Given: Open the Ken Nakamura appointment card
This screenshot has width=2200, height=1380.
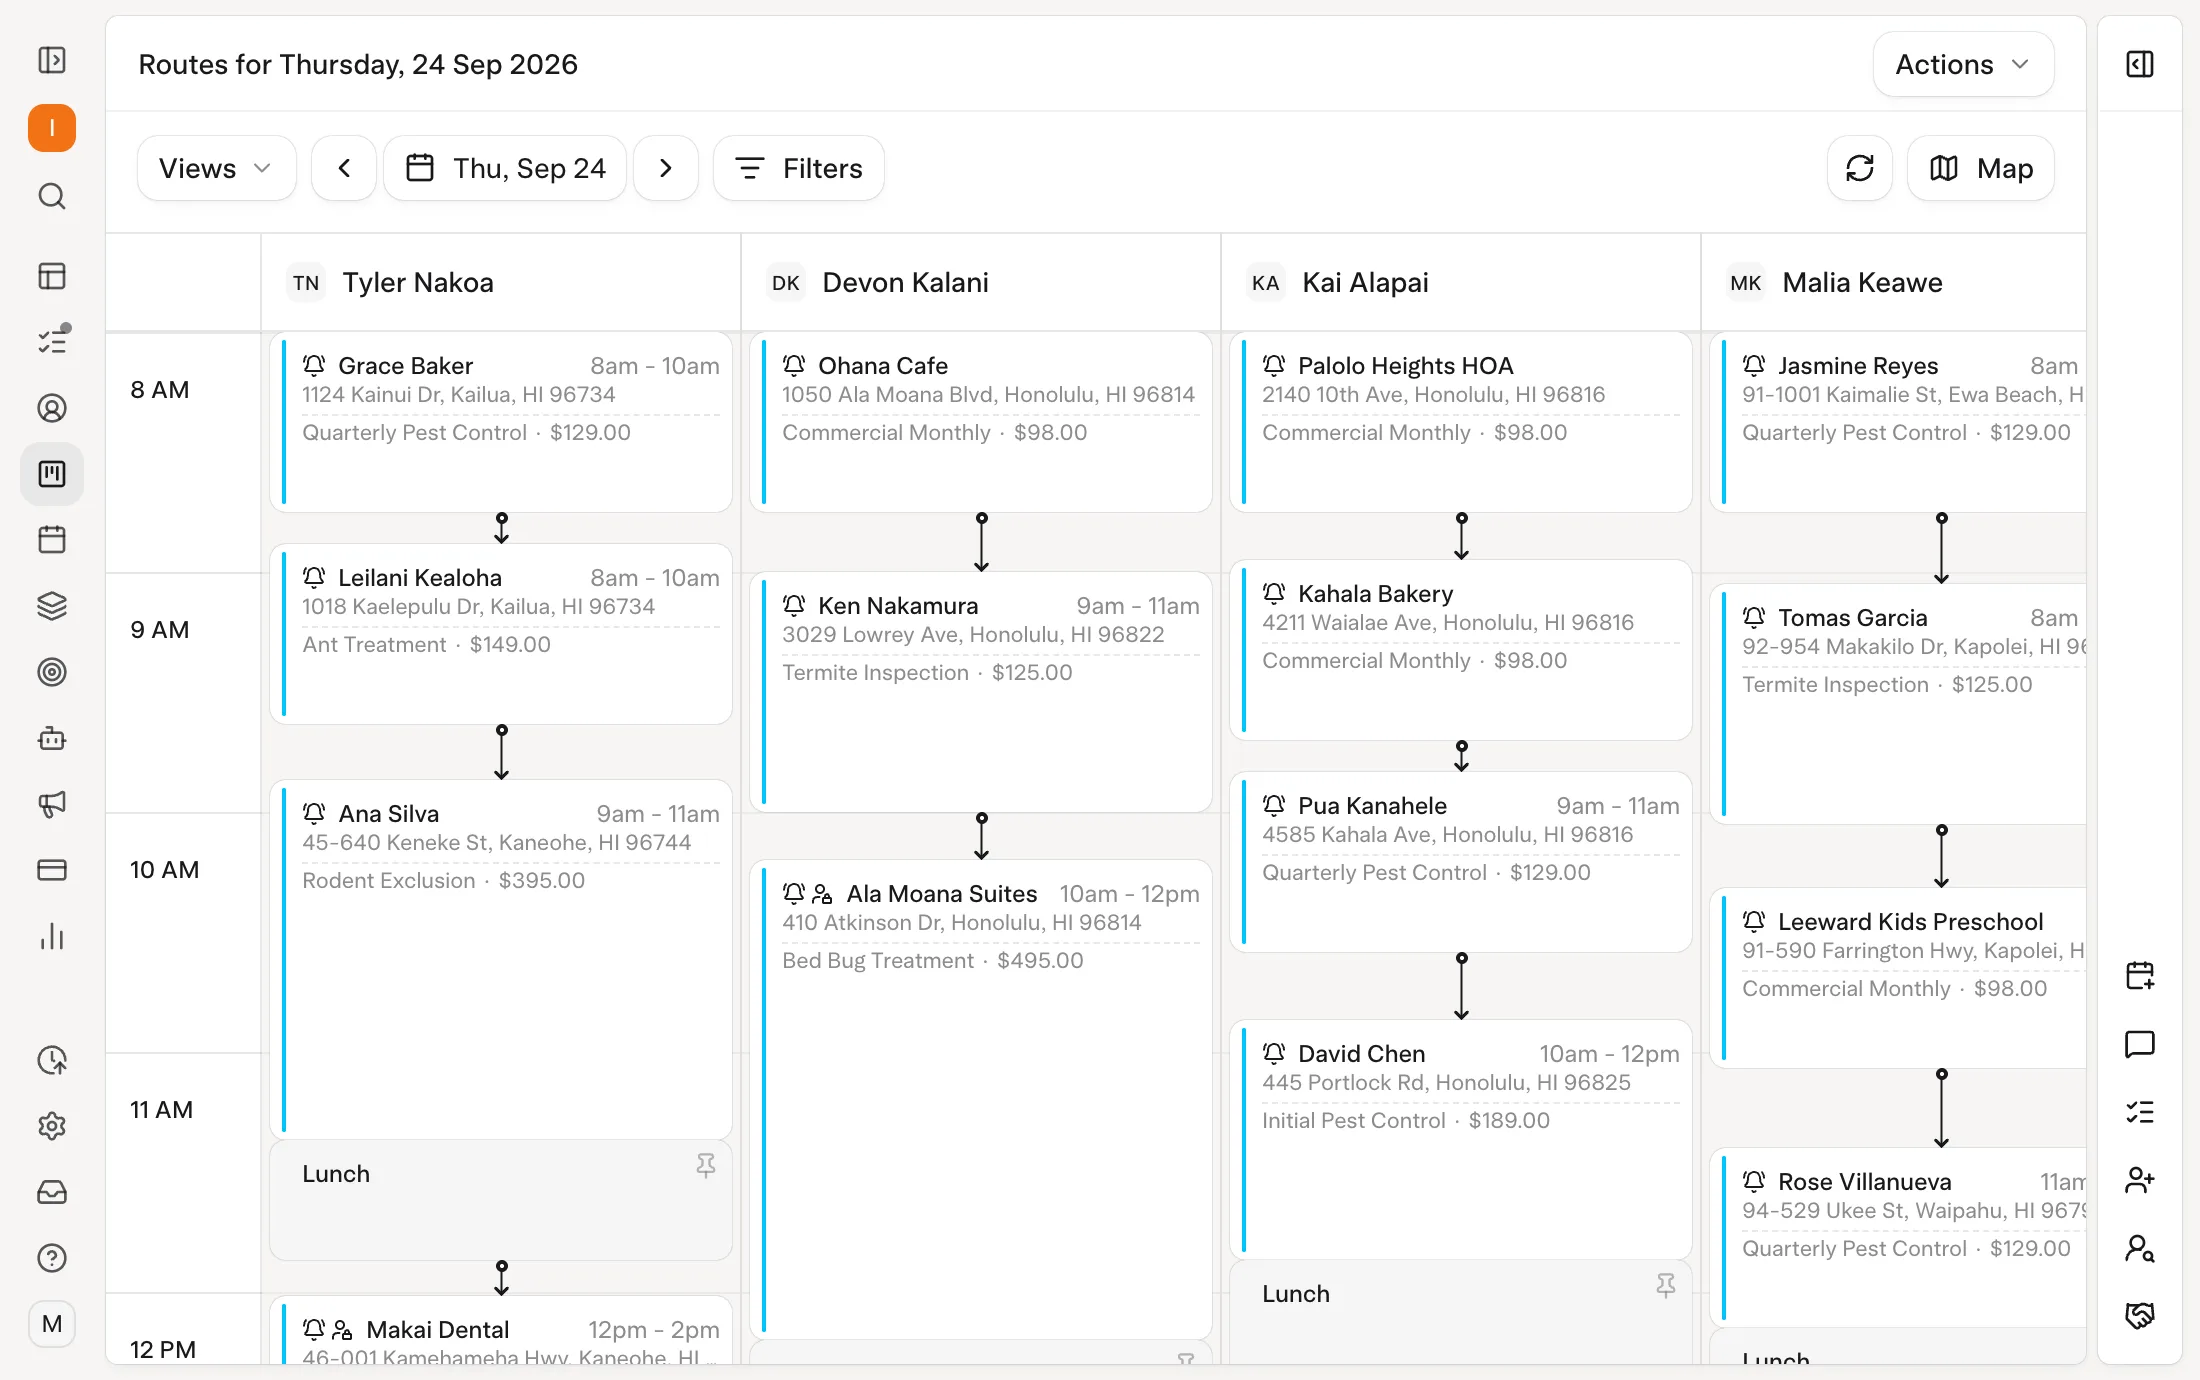Looking at the screenshot, I should tap(981, 692).
